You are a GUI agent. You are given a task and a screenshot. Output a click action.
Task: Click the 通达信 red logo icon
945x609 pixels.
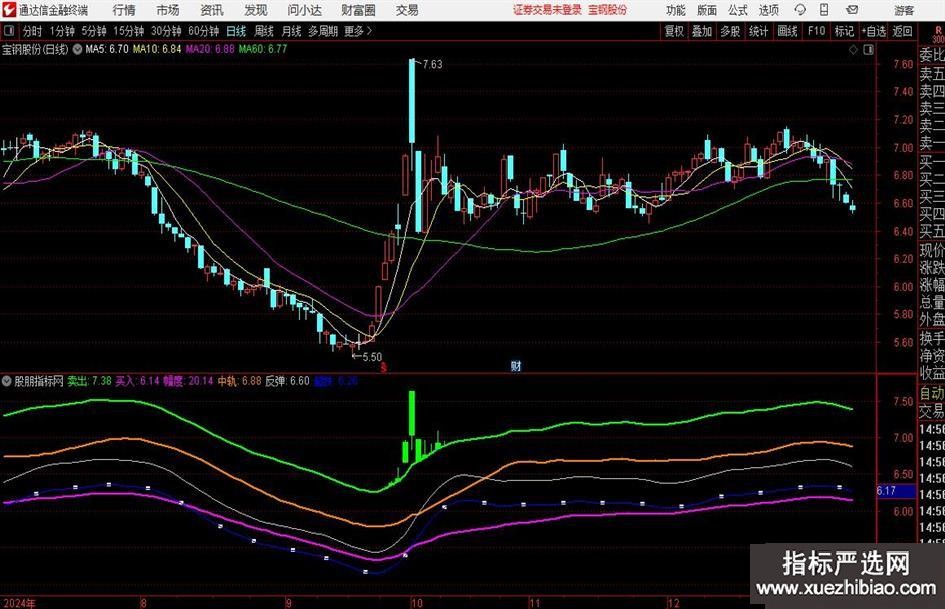click(9, 10)
